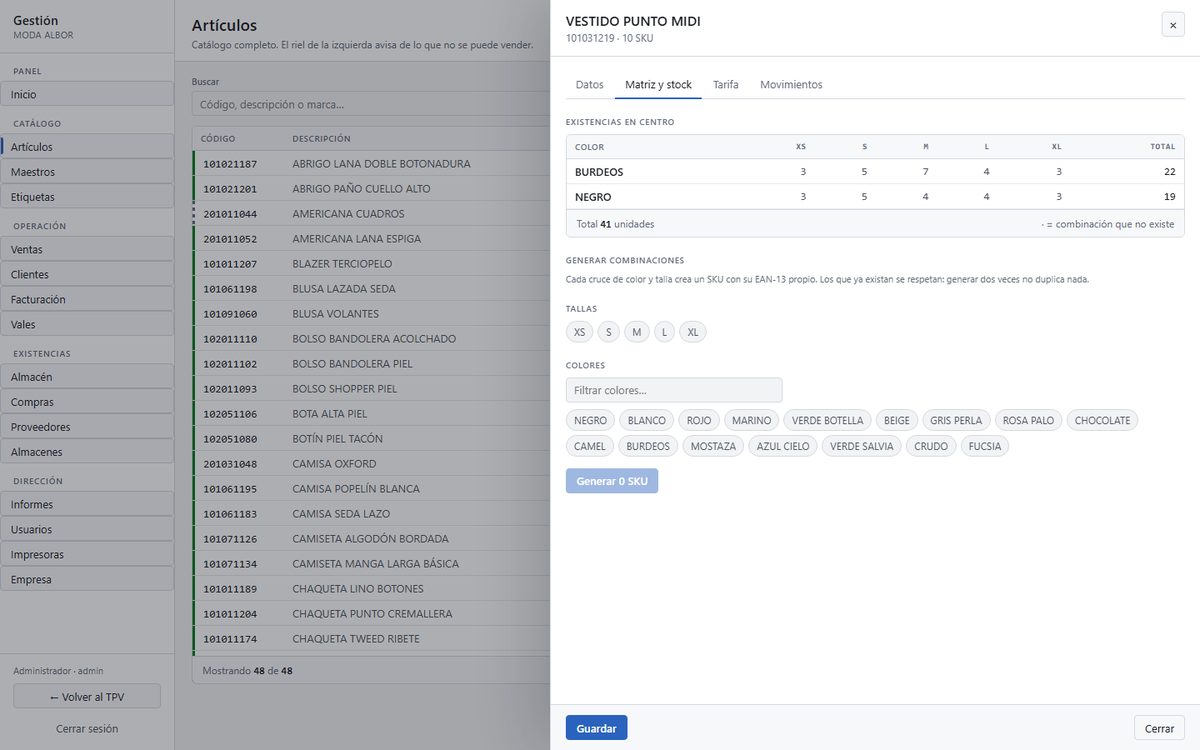
Task: Select the GRIS PERLA color chip
Action: click(x=955, y=421)
